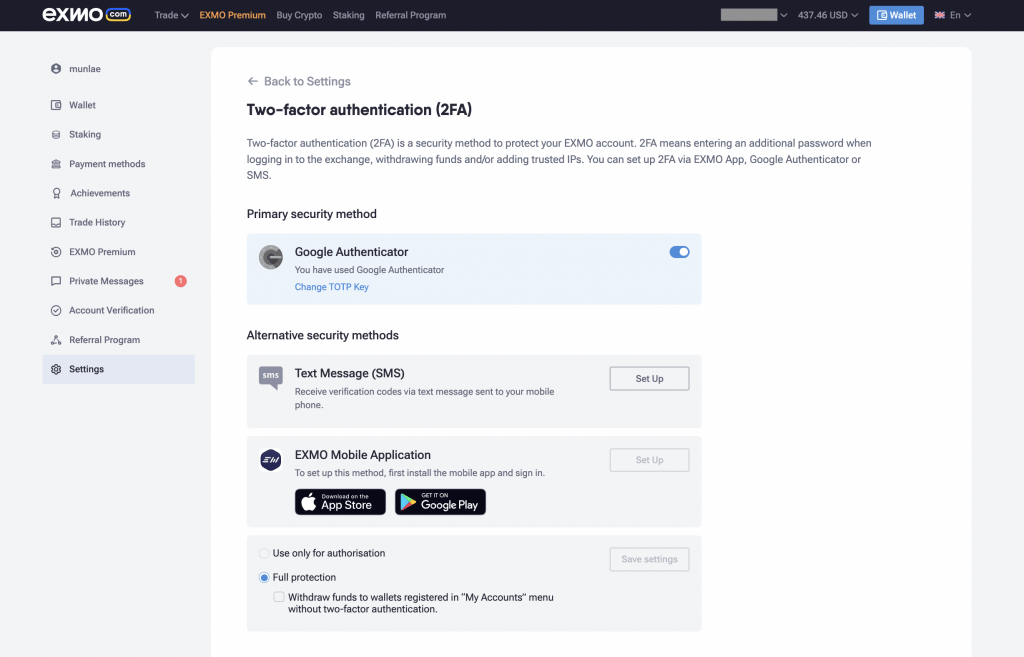1024x657 pixels.
Task: Open Account Verification checkmark icon
Action: click(56, 311)
